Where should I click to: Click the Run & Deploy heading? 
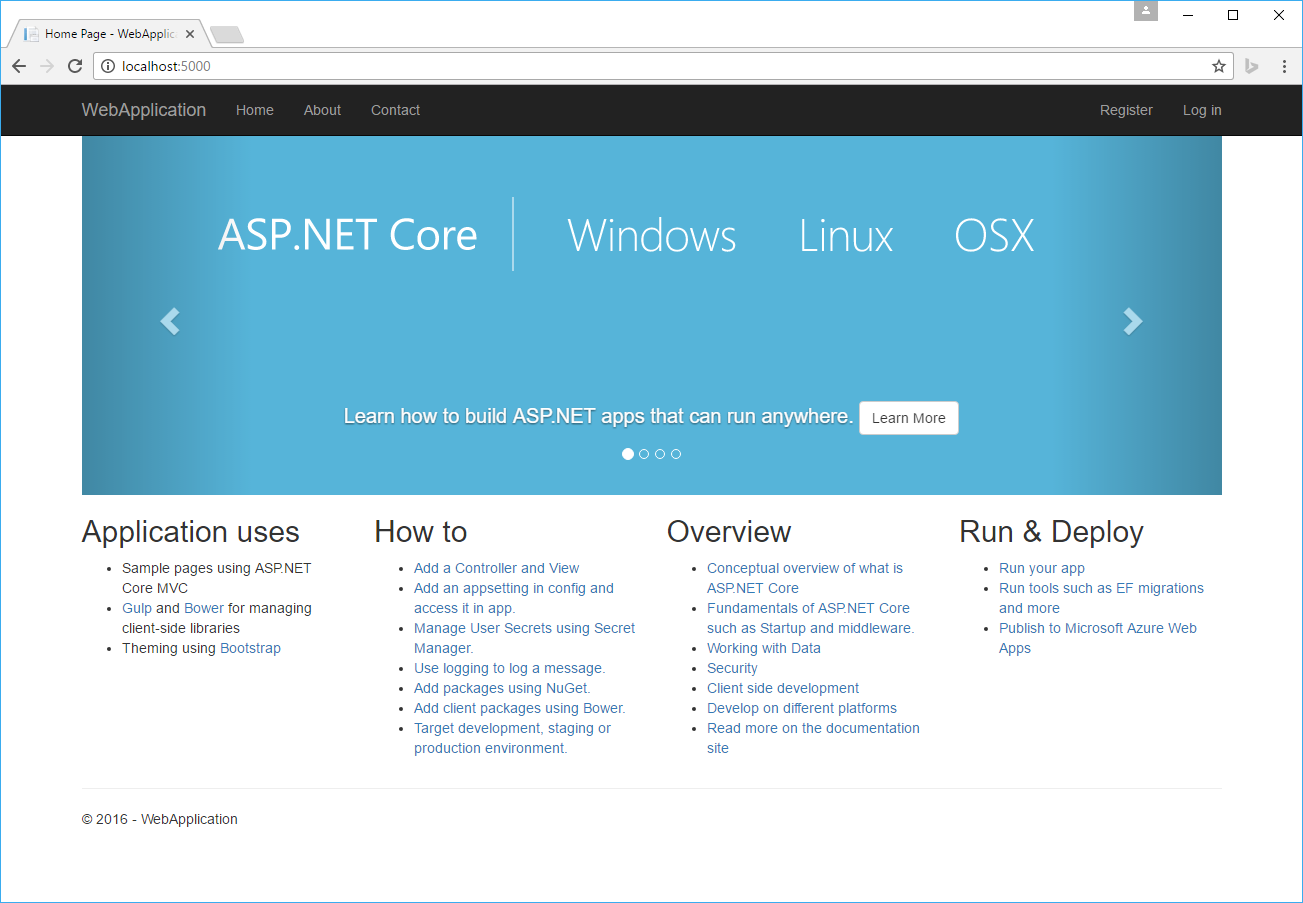click(1051, 532)
